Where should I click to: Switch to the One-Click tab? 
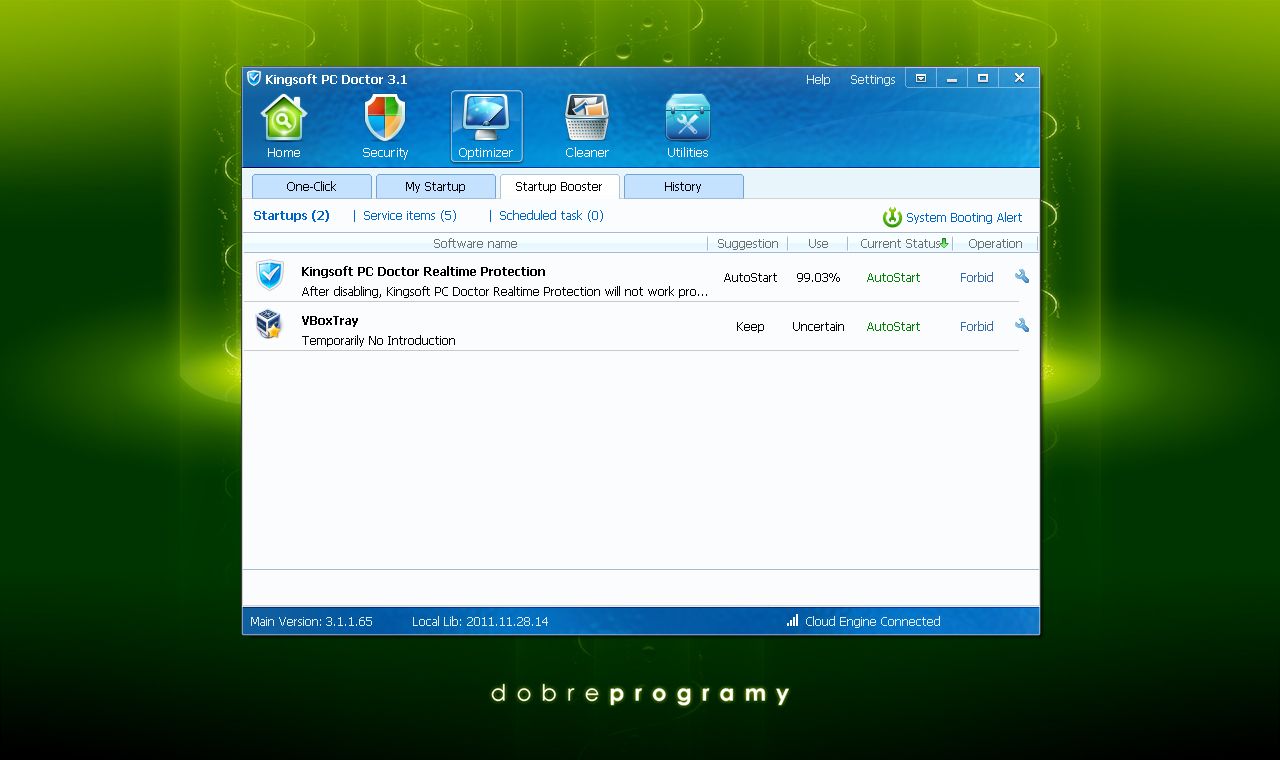coord(312,186)
